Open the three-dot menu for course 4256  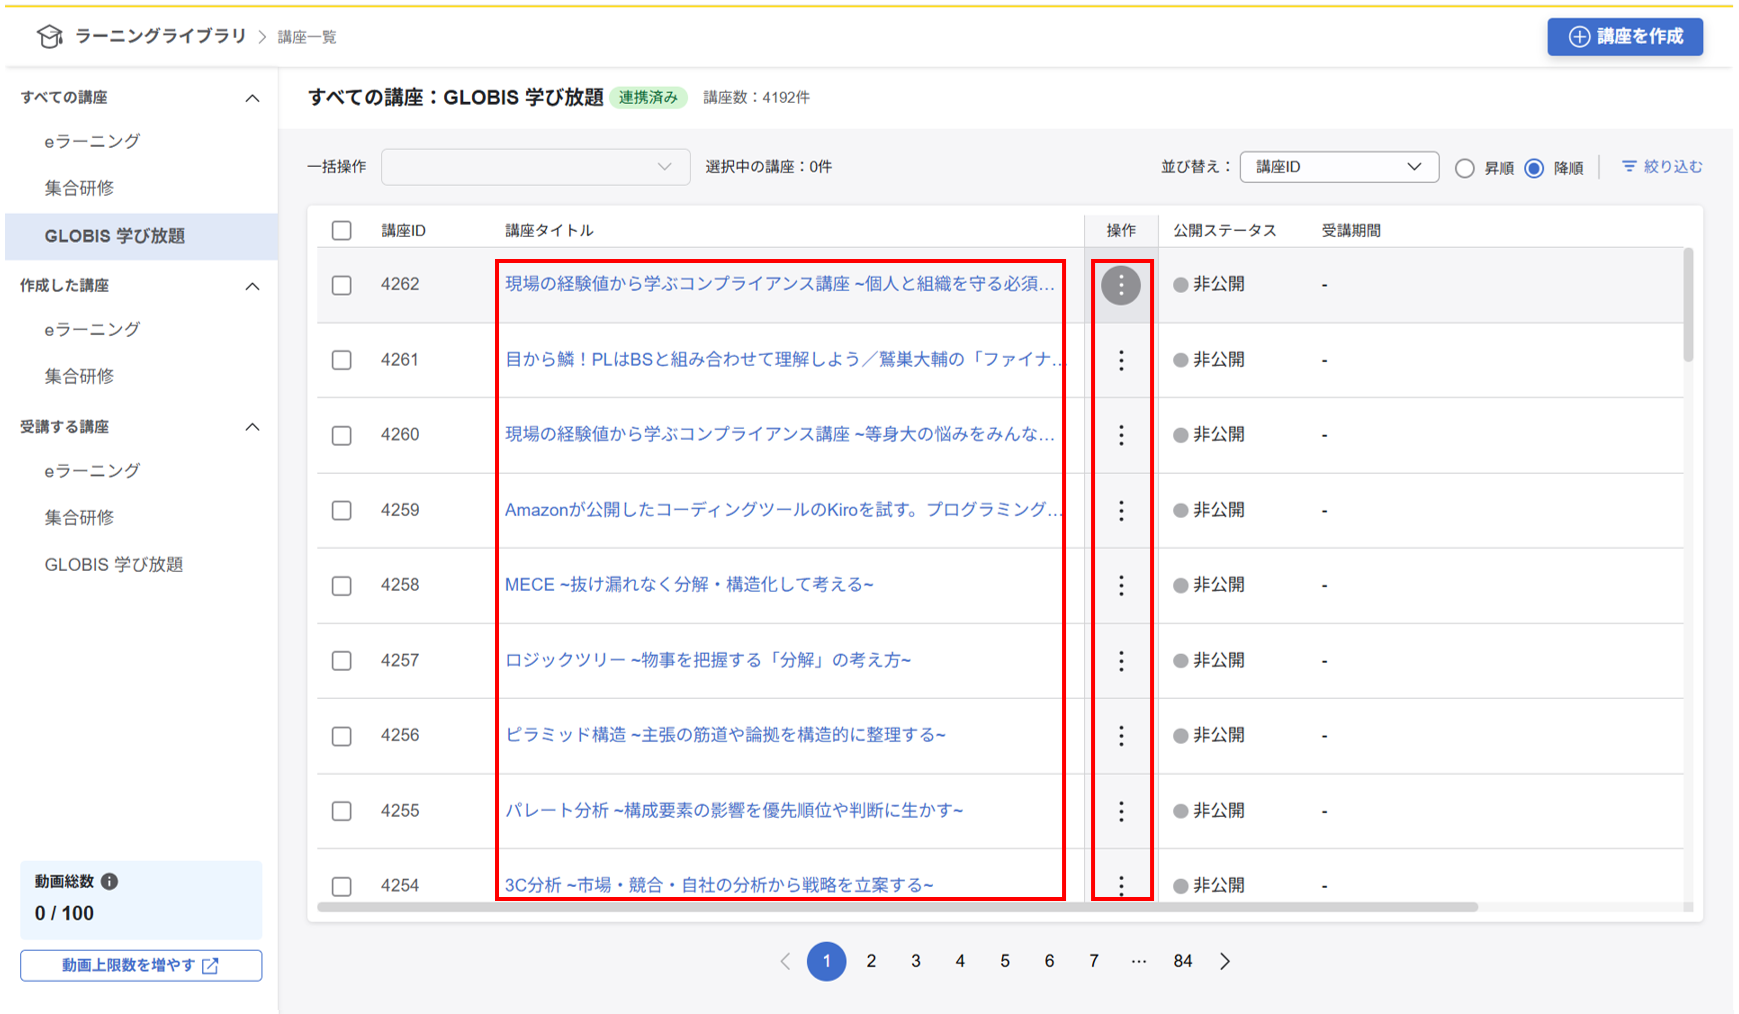[1120, 736]
